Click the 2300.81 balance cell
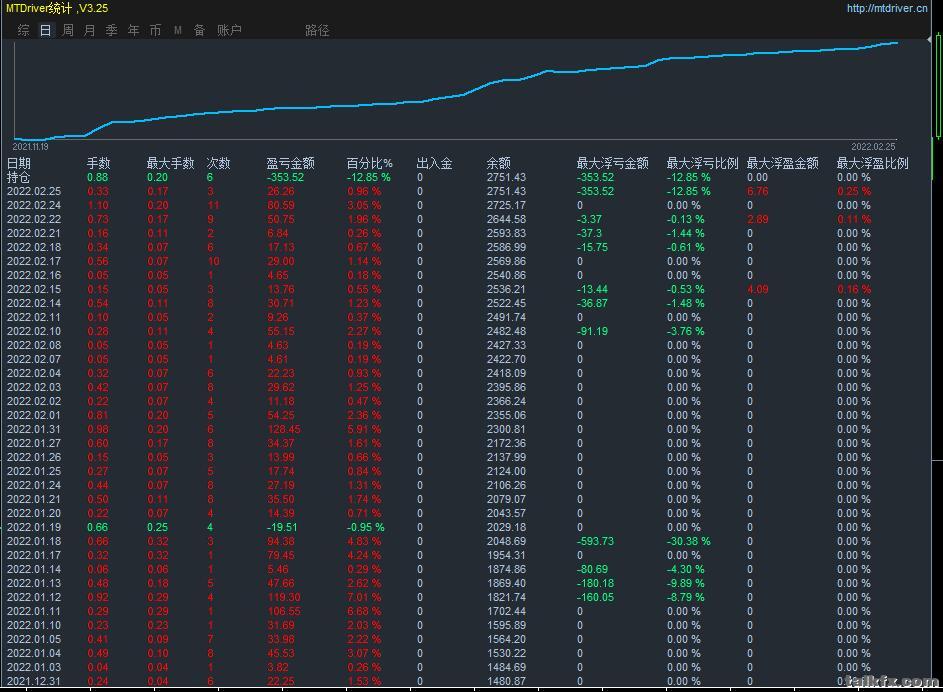The image size is (943, 692). [x=506, y=429]
